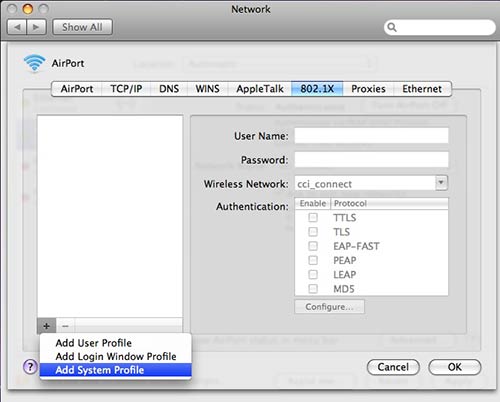500x402 pixels.
Task: Click the Password input field
Action: pos(371,160)
